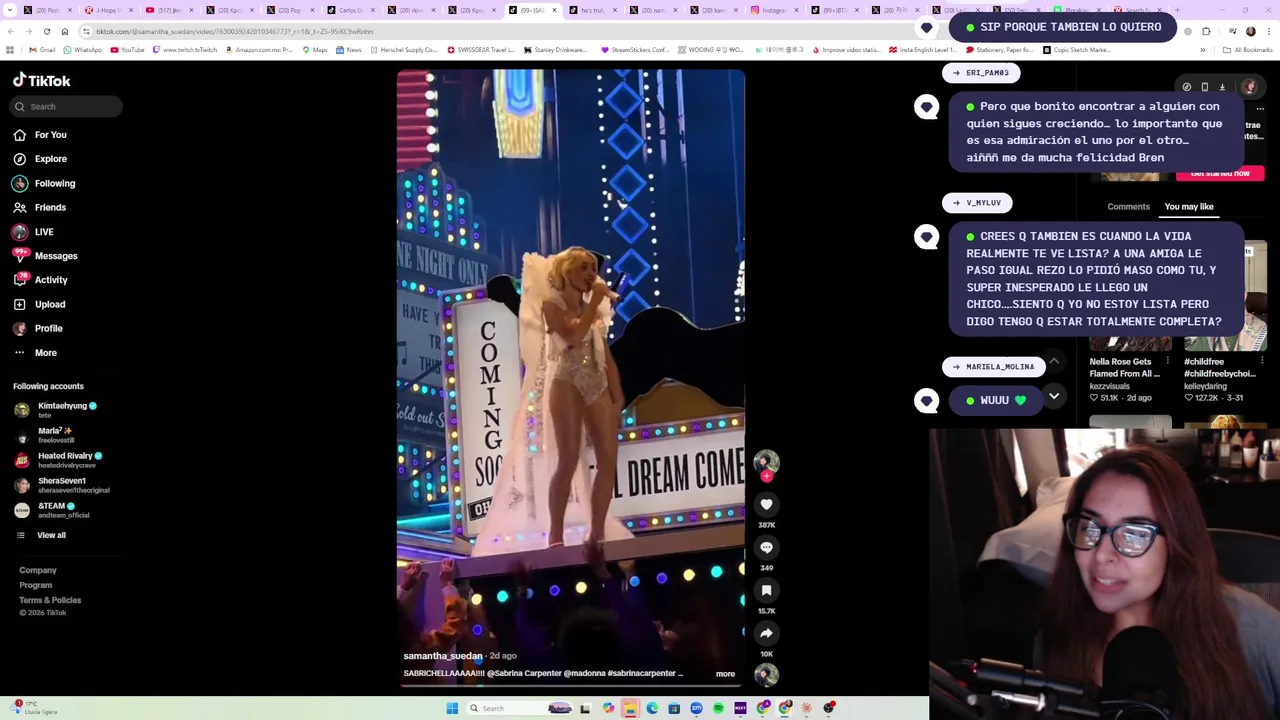Switch to the You may like tab
The image size is (1280, 720).
[1189, 207]
